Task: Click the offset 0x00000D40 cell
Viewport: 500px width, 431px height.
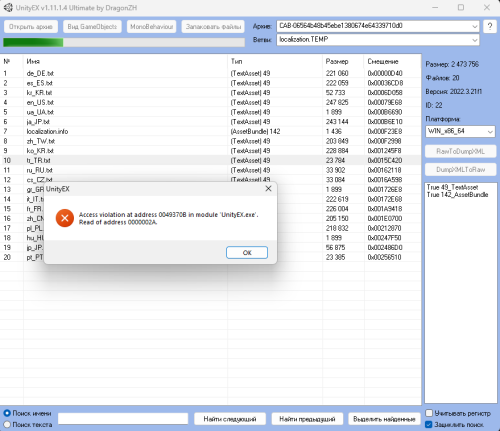Action: tap(385, 73)
